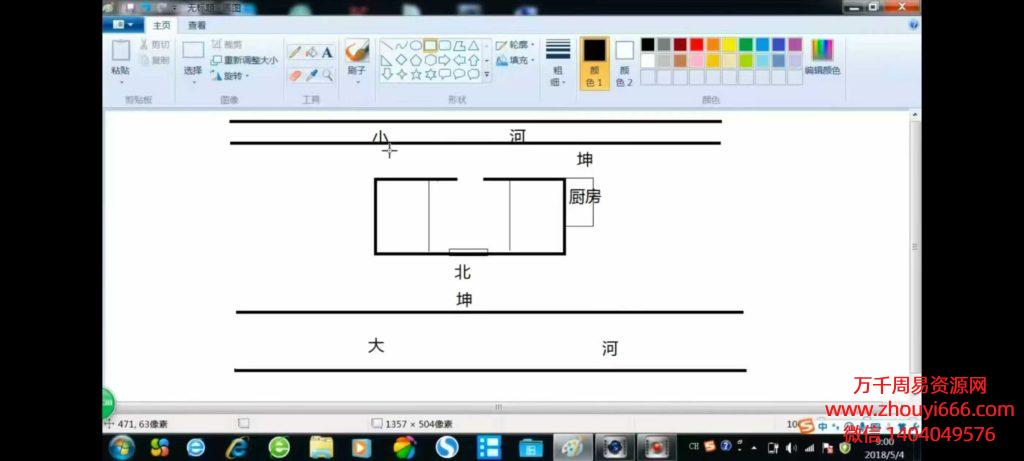Image resolution: width=1024 pixels, height=461 pixels.
Task: Select the Magnifier tool
Action: [327, 75]
